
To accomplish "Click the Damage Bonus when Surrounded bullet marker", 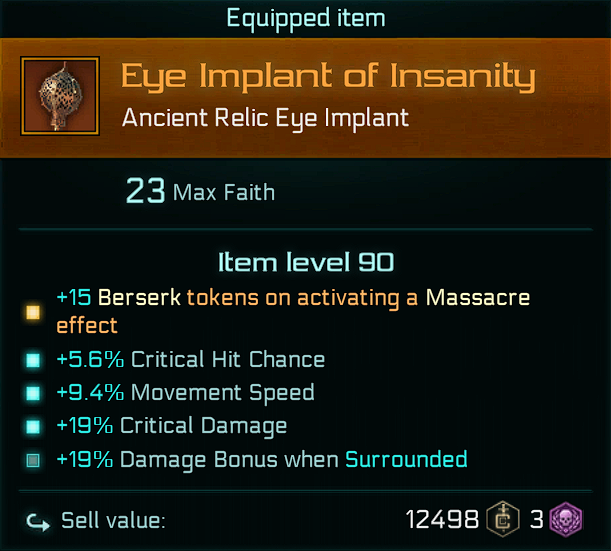I will (x=33, y=461).
